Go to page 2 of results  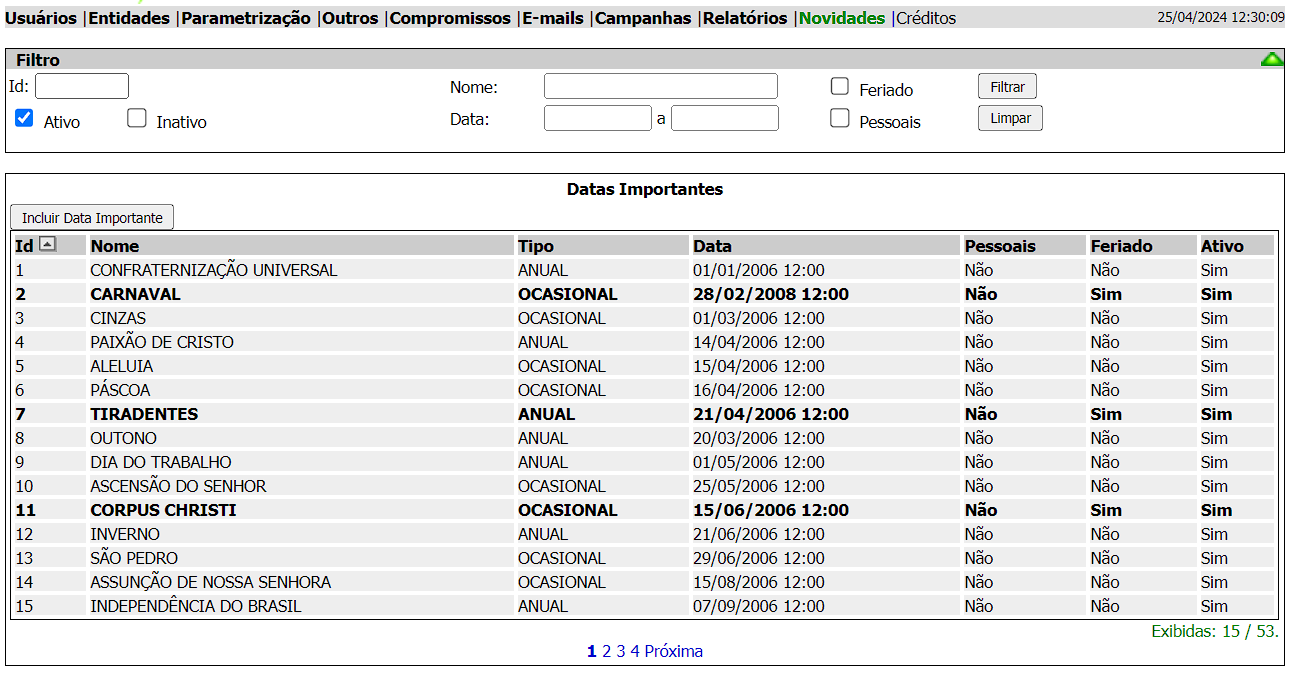pyautogui.click(x=606, y=651)
